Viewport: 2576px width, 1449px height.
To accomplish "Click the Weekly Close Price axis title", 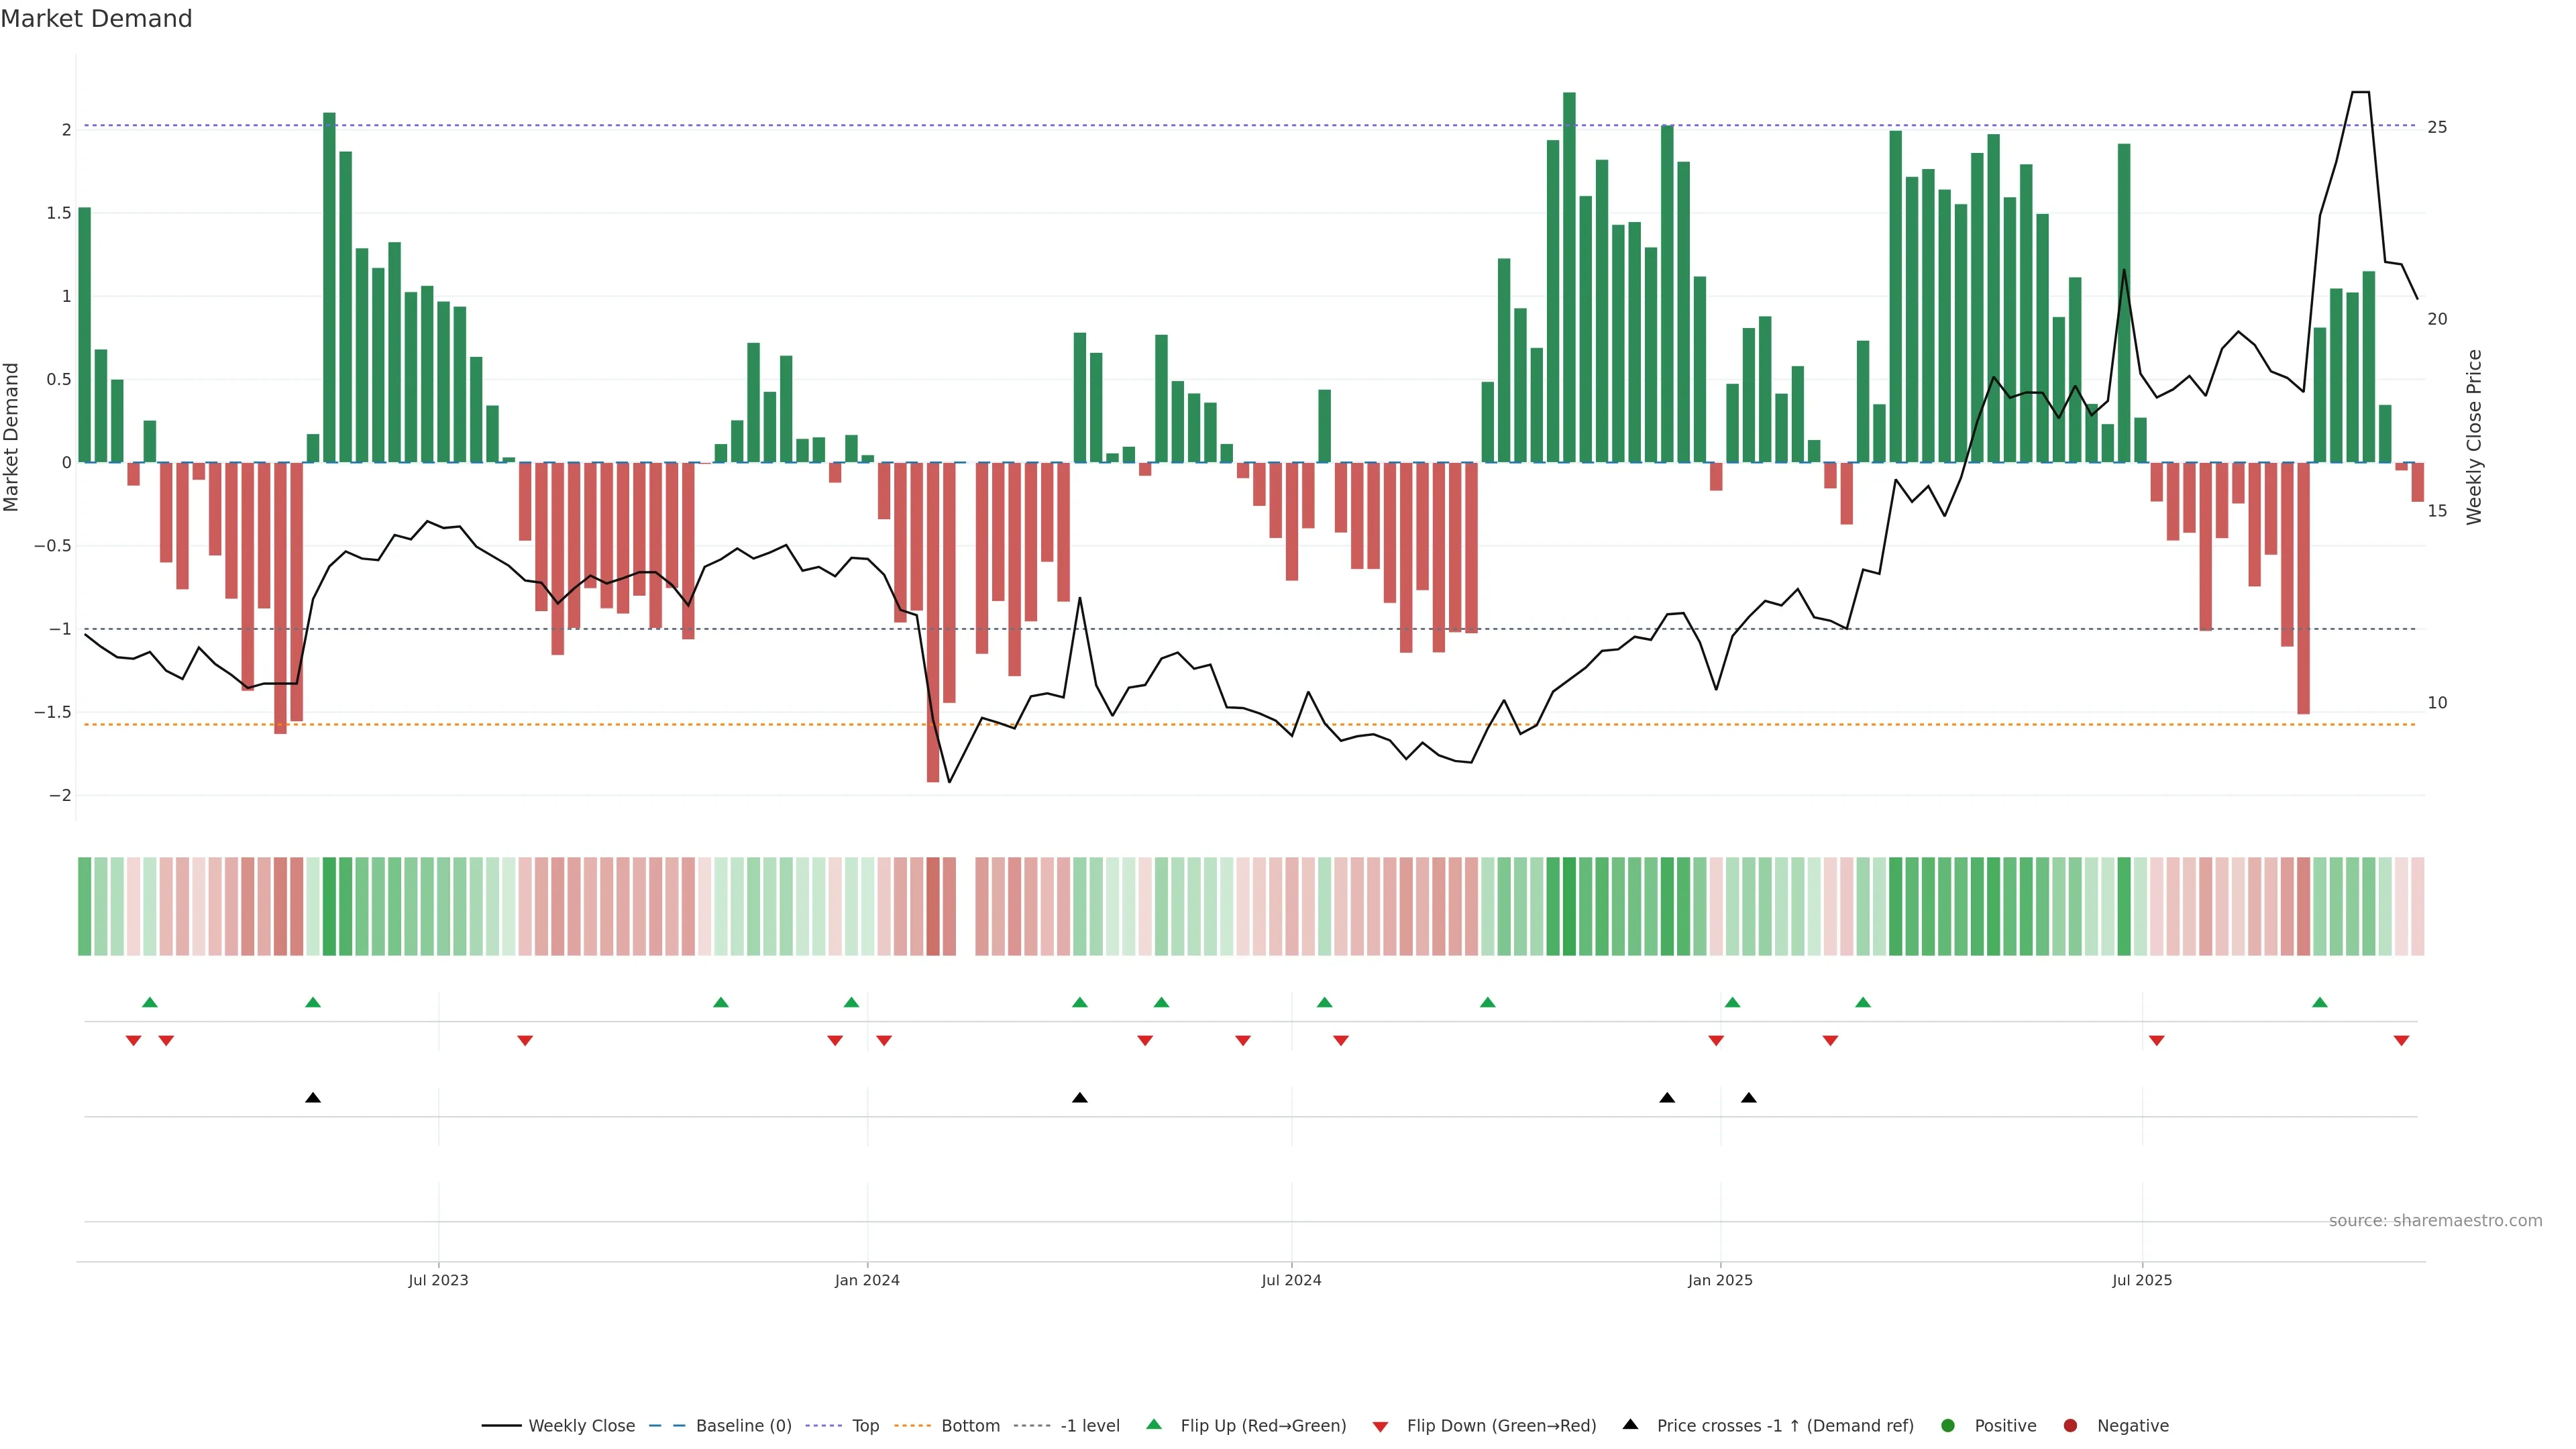I will point(2474,437).
